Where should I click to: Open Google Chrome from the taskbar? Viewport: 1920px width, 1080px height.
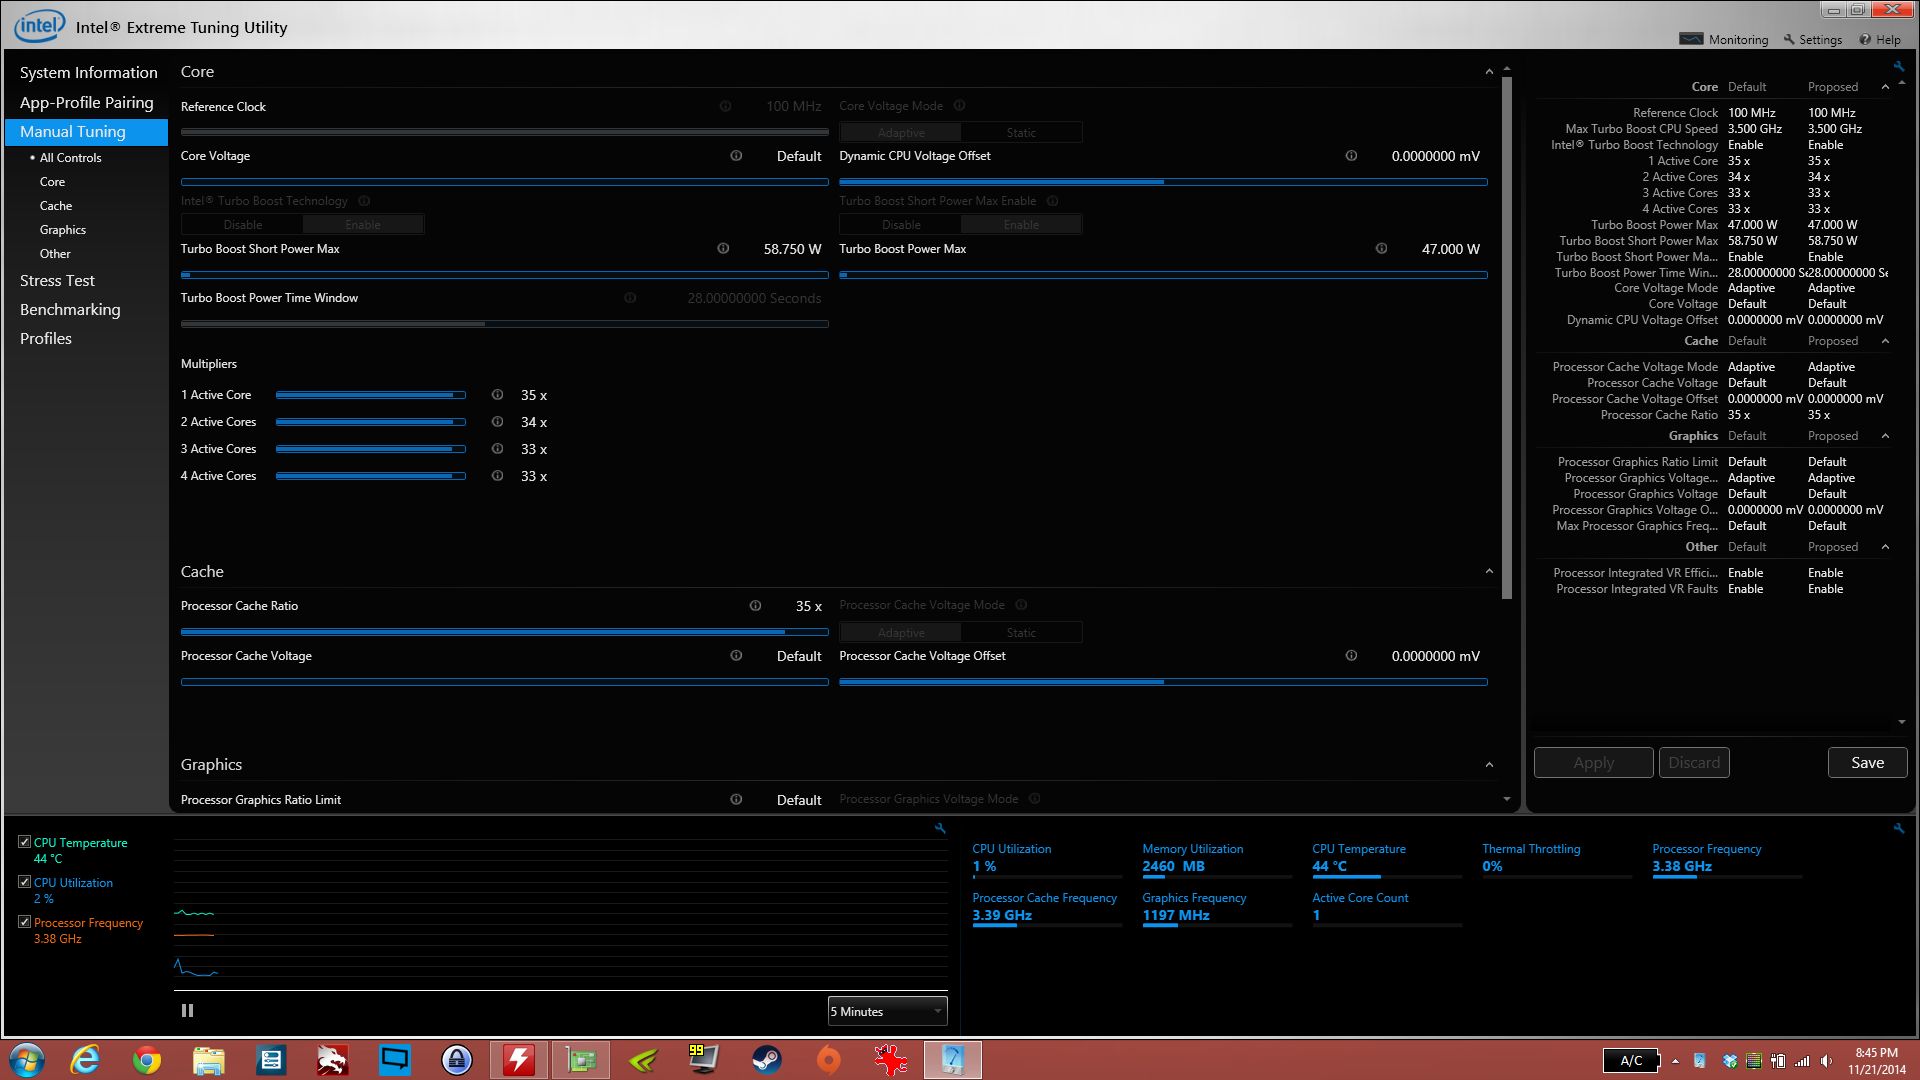point(147,1060)
